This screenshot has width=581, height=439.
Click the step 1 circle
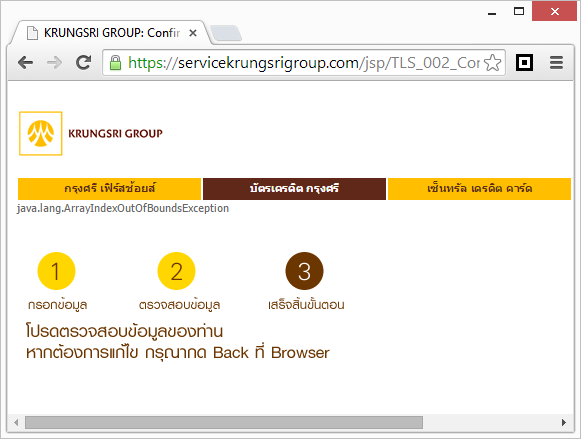point(56,271)
